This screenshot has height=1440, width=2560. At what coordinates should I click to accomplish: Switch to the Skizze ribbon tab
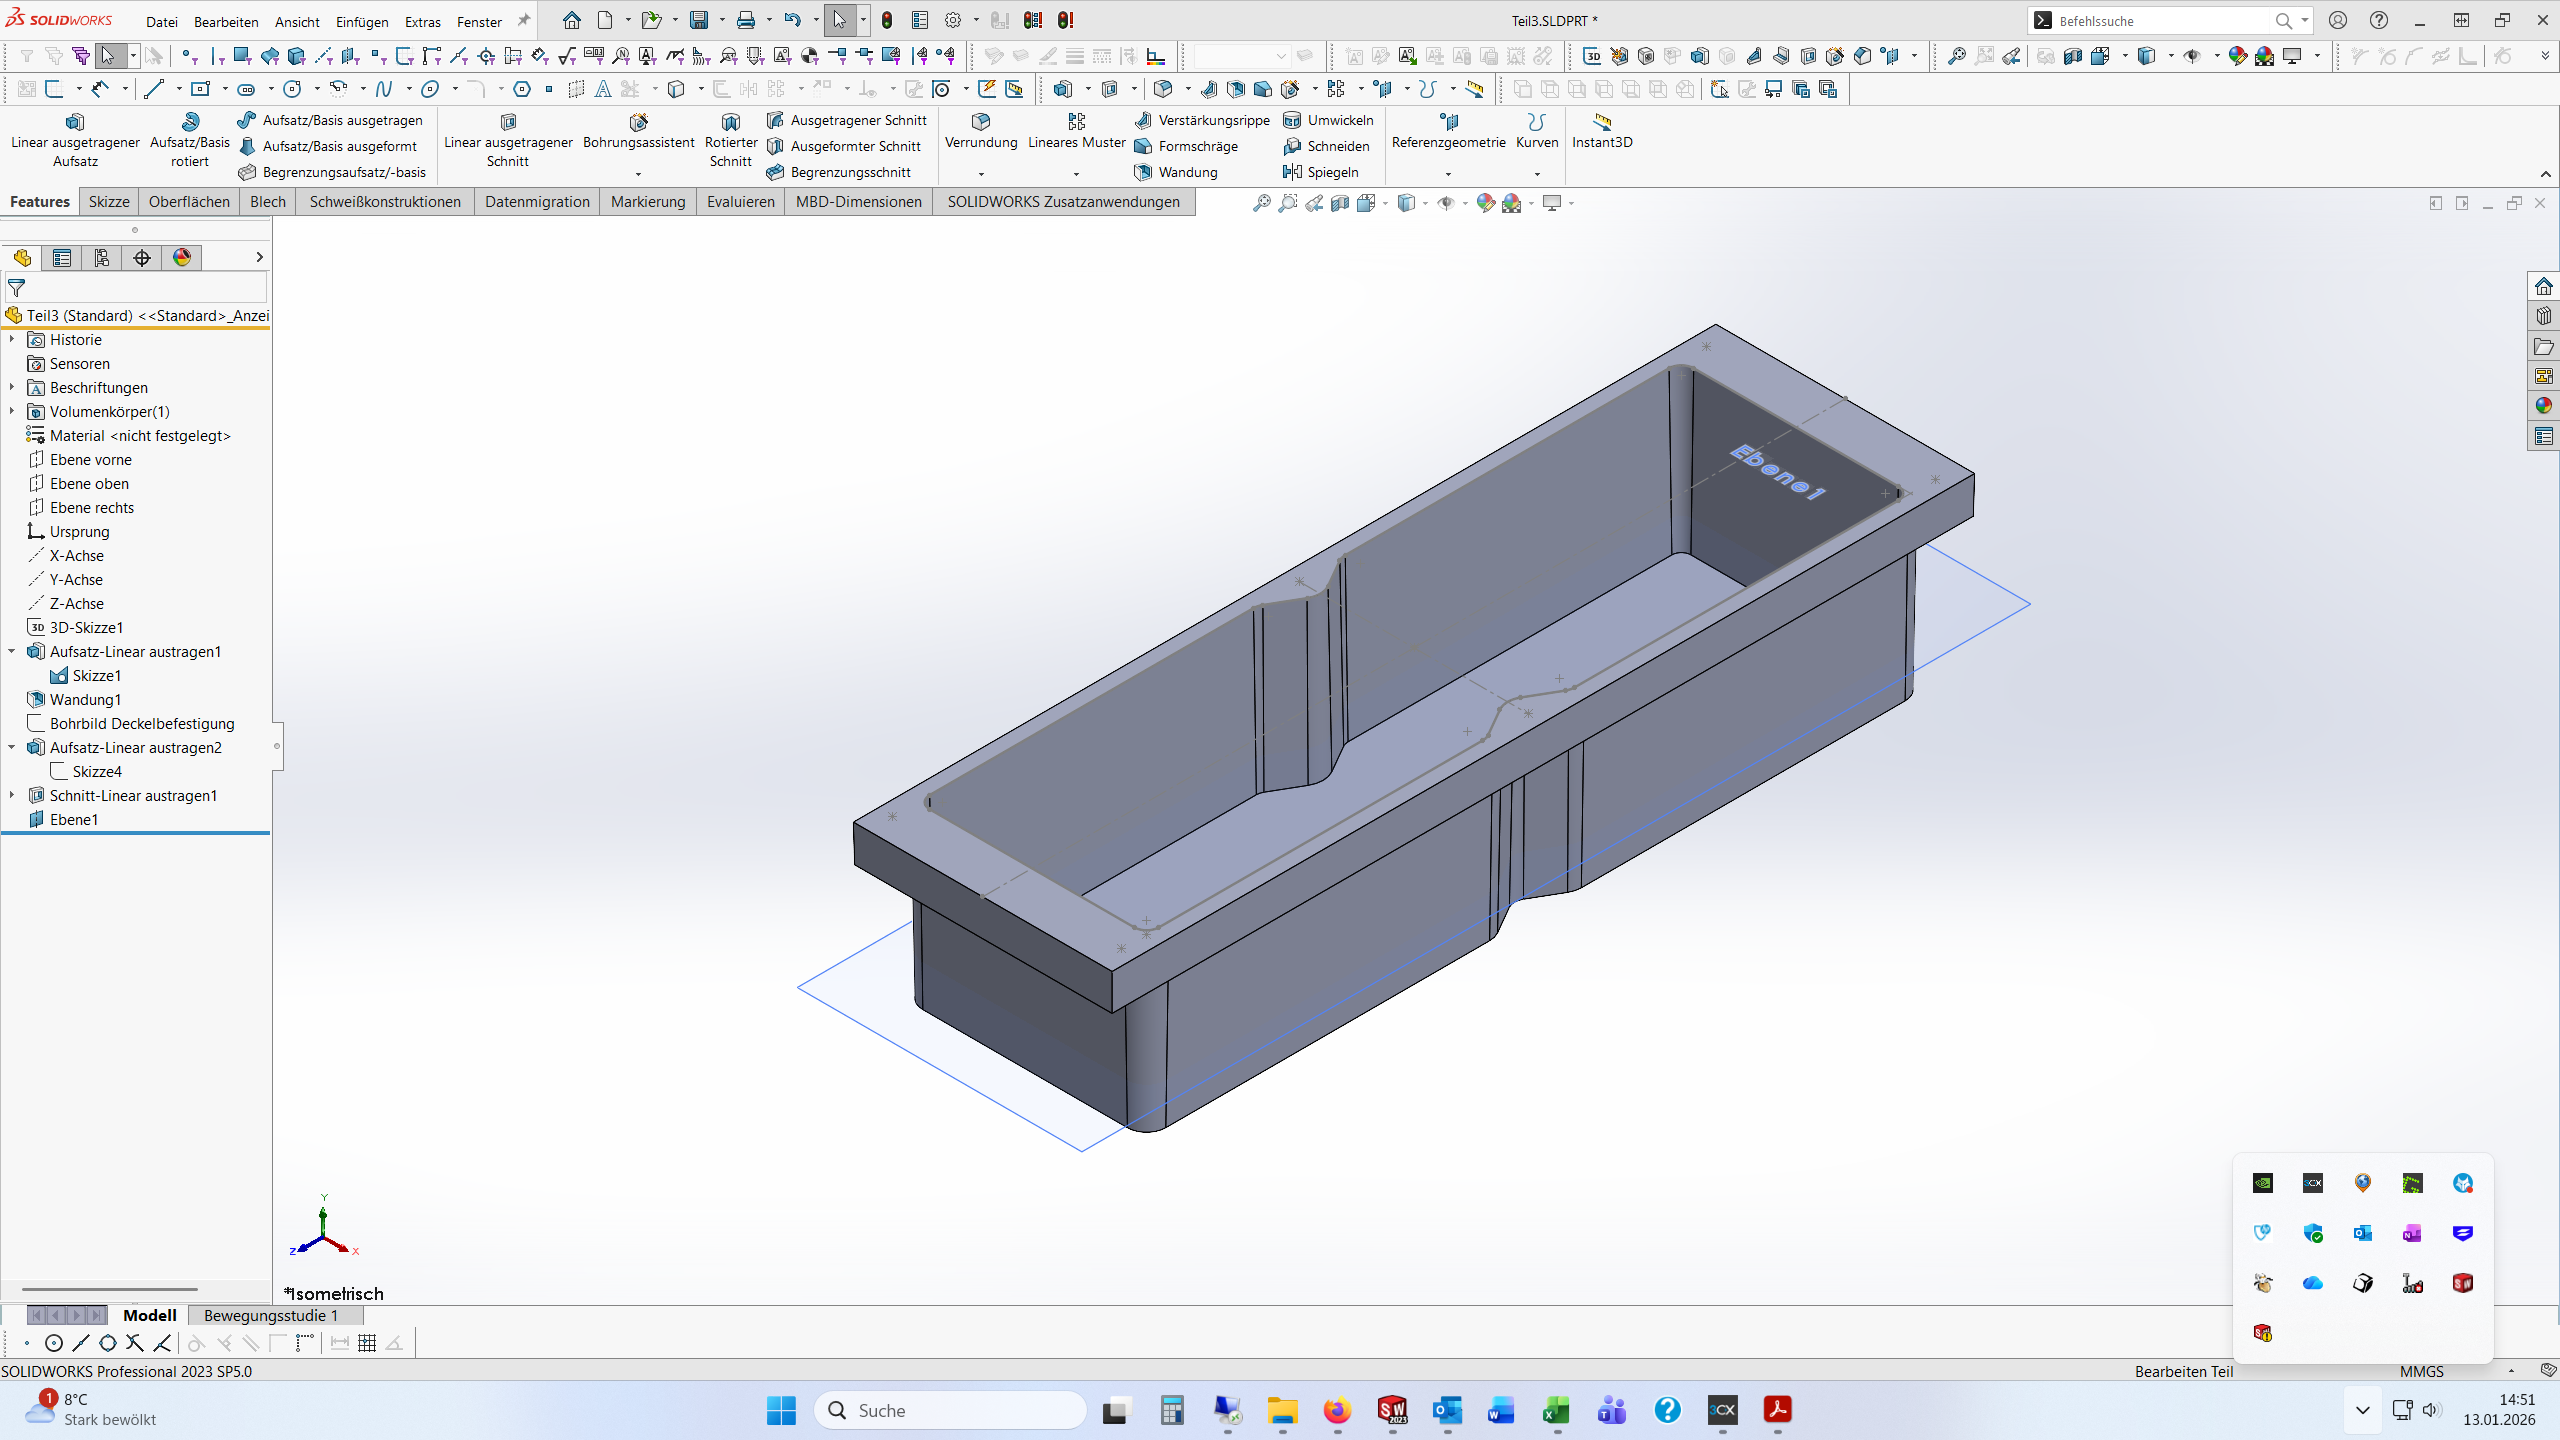109,201
